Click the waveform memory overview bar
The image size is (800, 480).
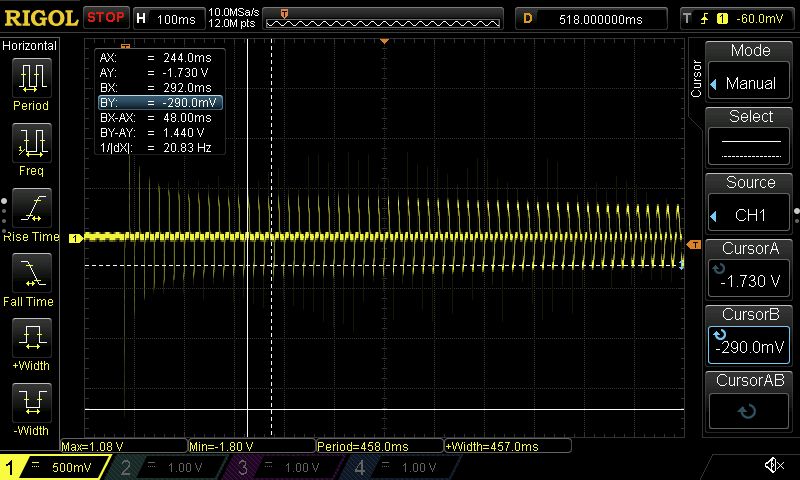[383, 19]
